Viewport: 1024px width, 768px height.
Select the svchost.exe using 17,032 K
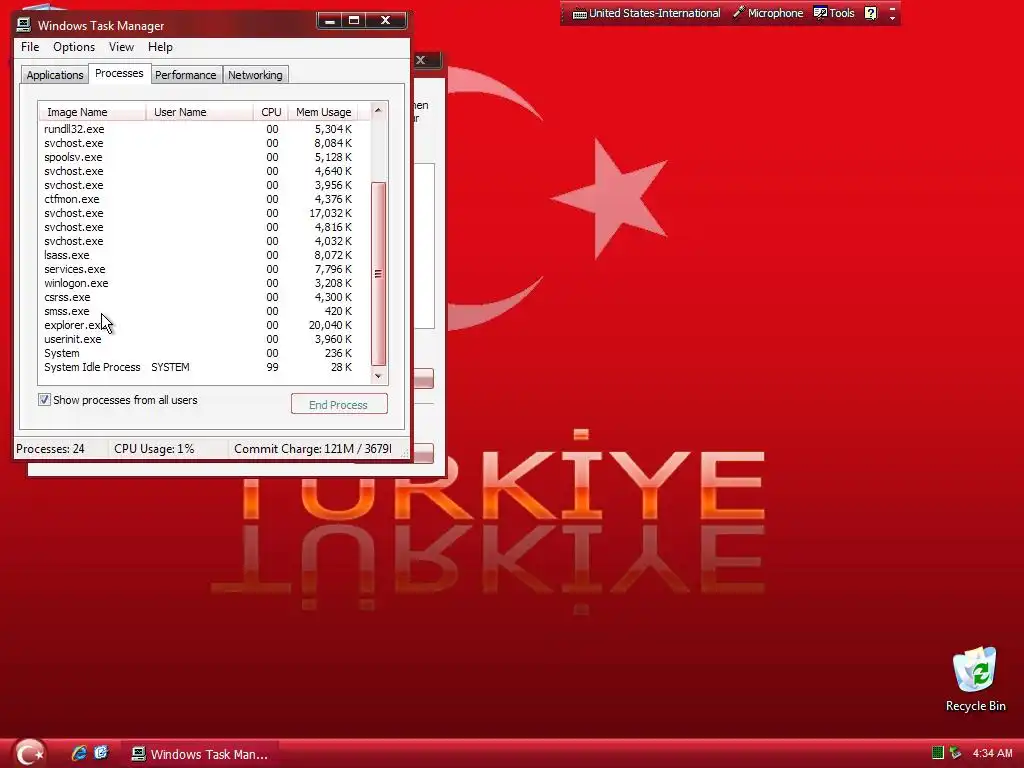click(x=204, y=214)
